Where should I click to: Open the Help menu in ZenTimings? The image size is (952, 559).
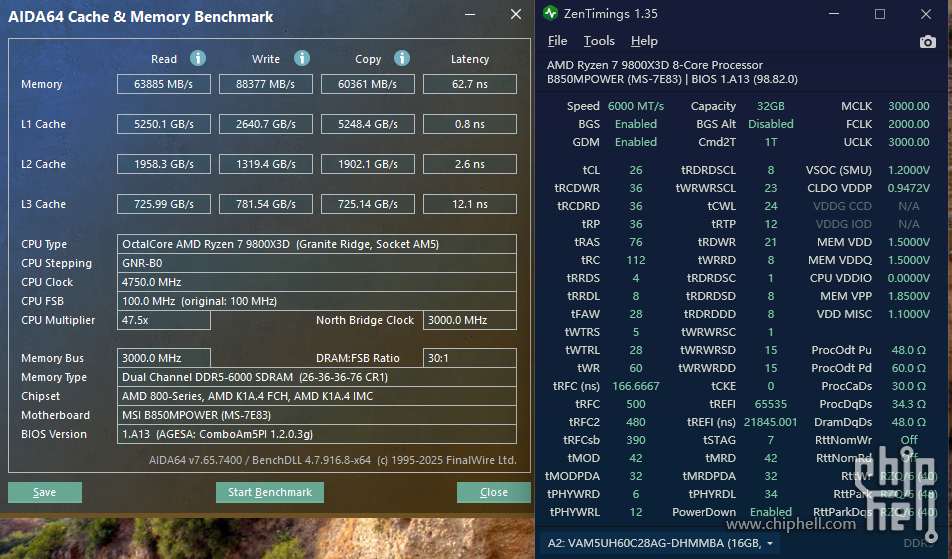click(644, 41)
